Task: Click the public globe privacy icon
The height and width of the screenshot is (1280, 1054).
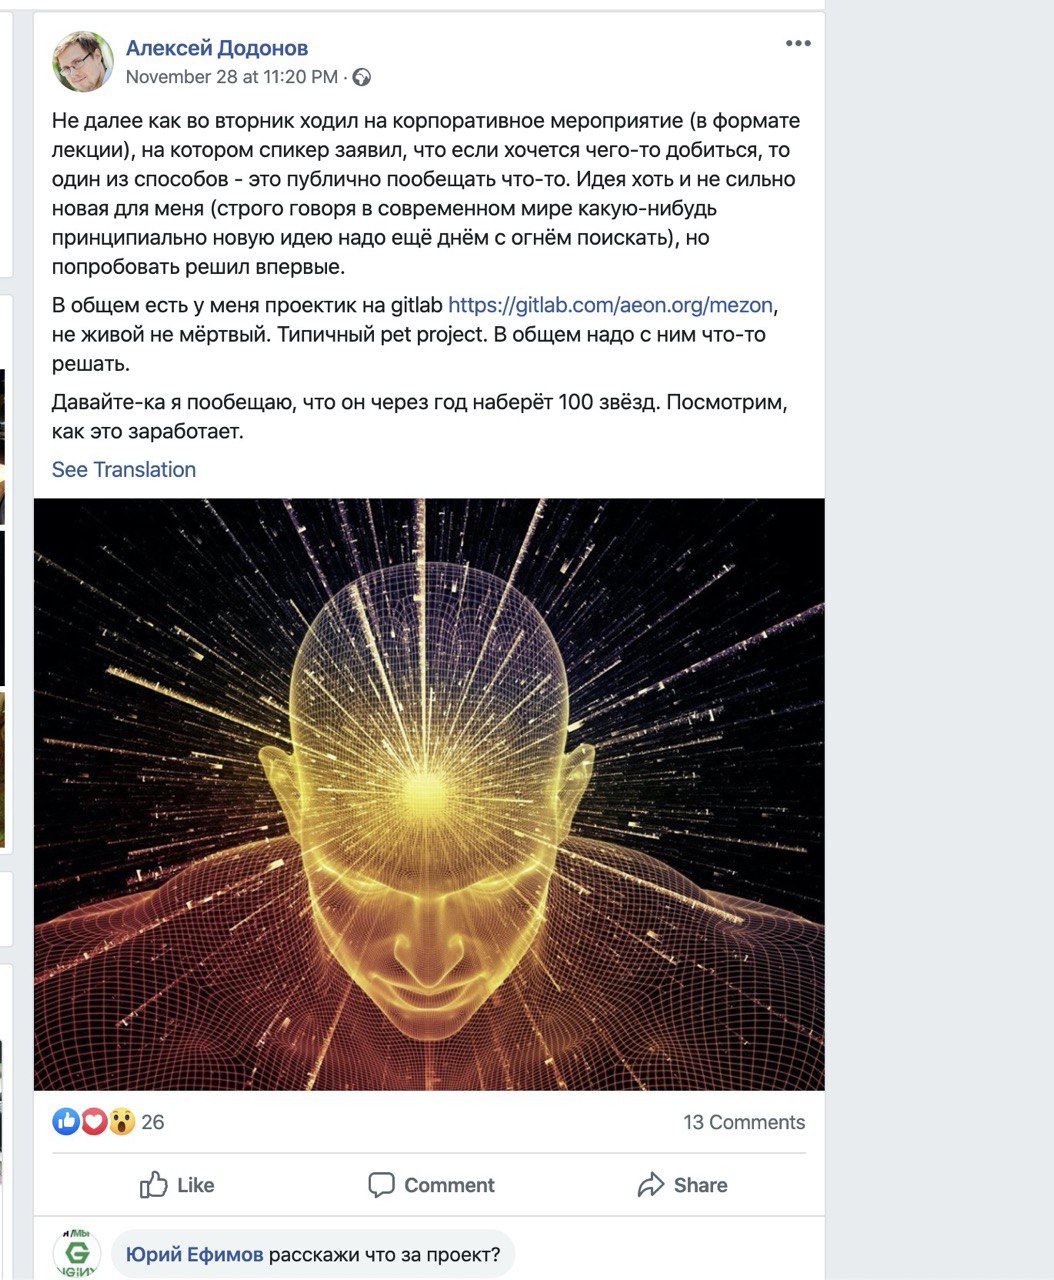Action: click(x=362, y=77)
